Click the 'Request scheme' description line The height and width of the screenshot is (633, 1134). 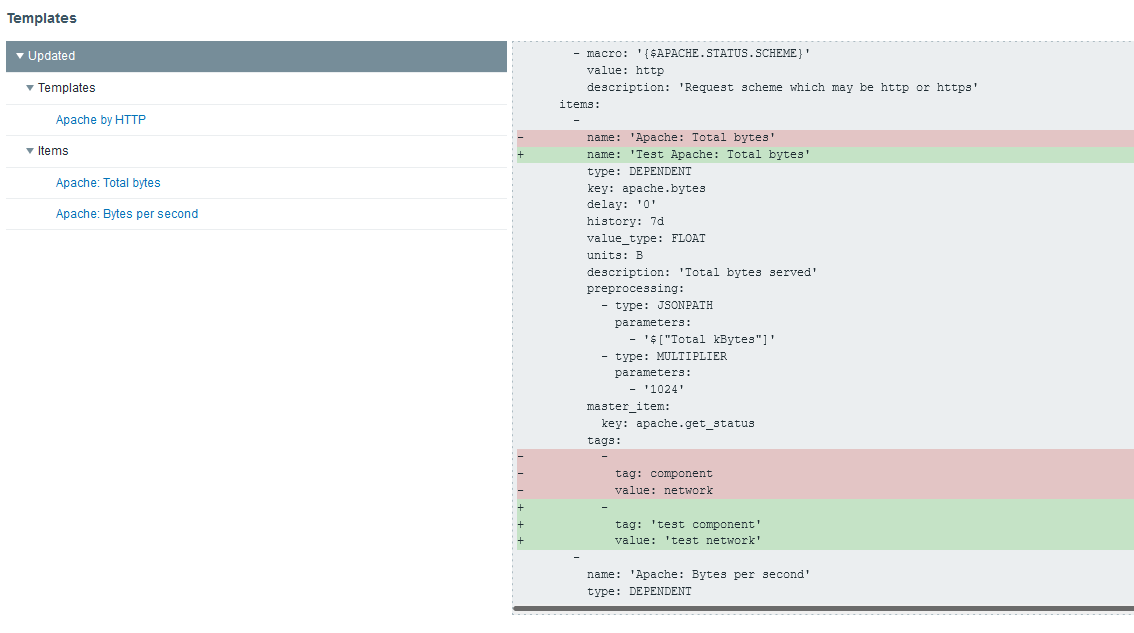click(x=783, y=87)
